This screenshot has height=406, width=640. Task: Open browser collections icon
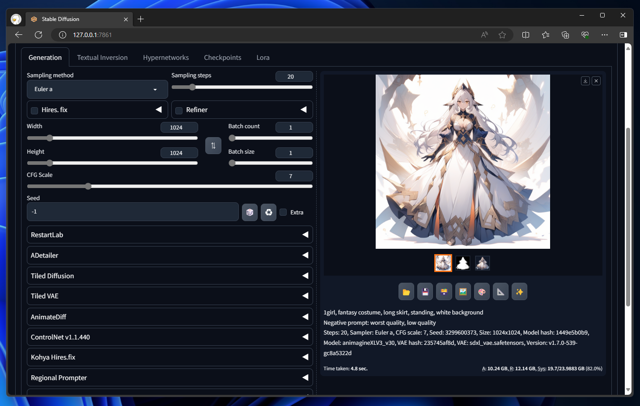pyautogui.click(x=565, y=35)
